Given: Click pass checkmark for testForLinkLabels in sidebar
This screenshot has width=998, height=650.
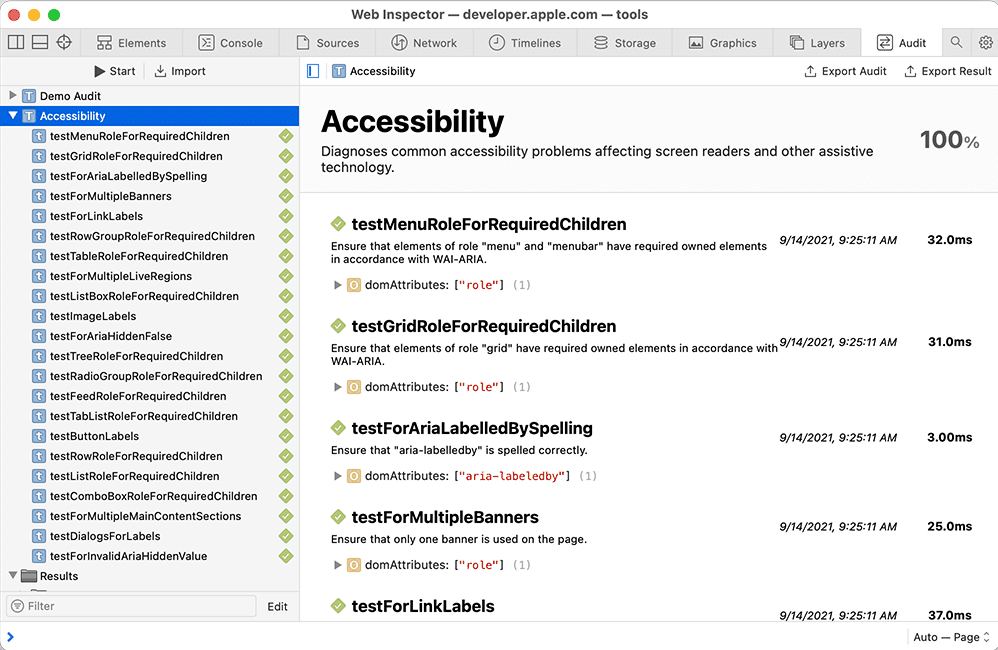Looking at the screenshot, I should point(286,216).
